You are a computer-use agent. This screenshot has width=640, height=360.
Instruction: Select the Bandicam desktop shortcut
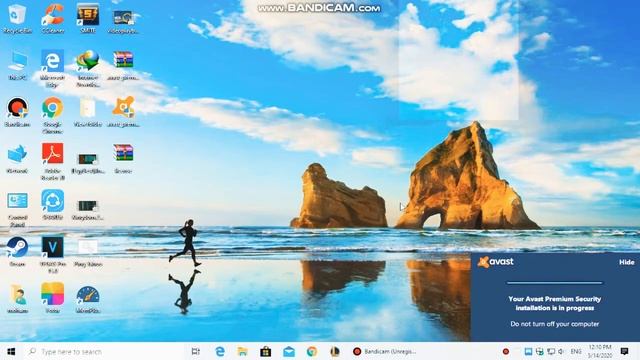17,111
